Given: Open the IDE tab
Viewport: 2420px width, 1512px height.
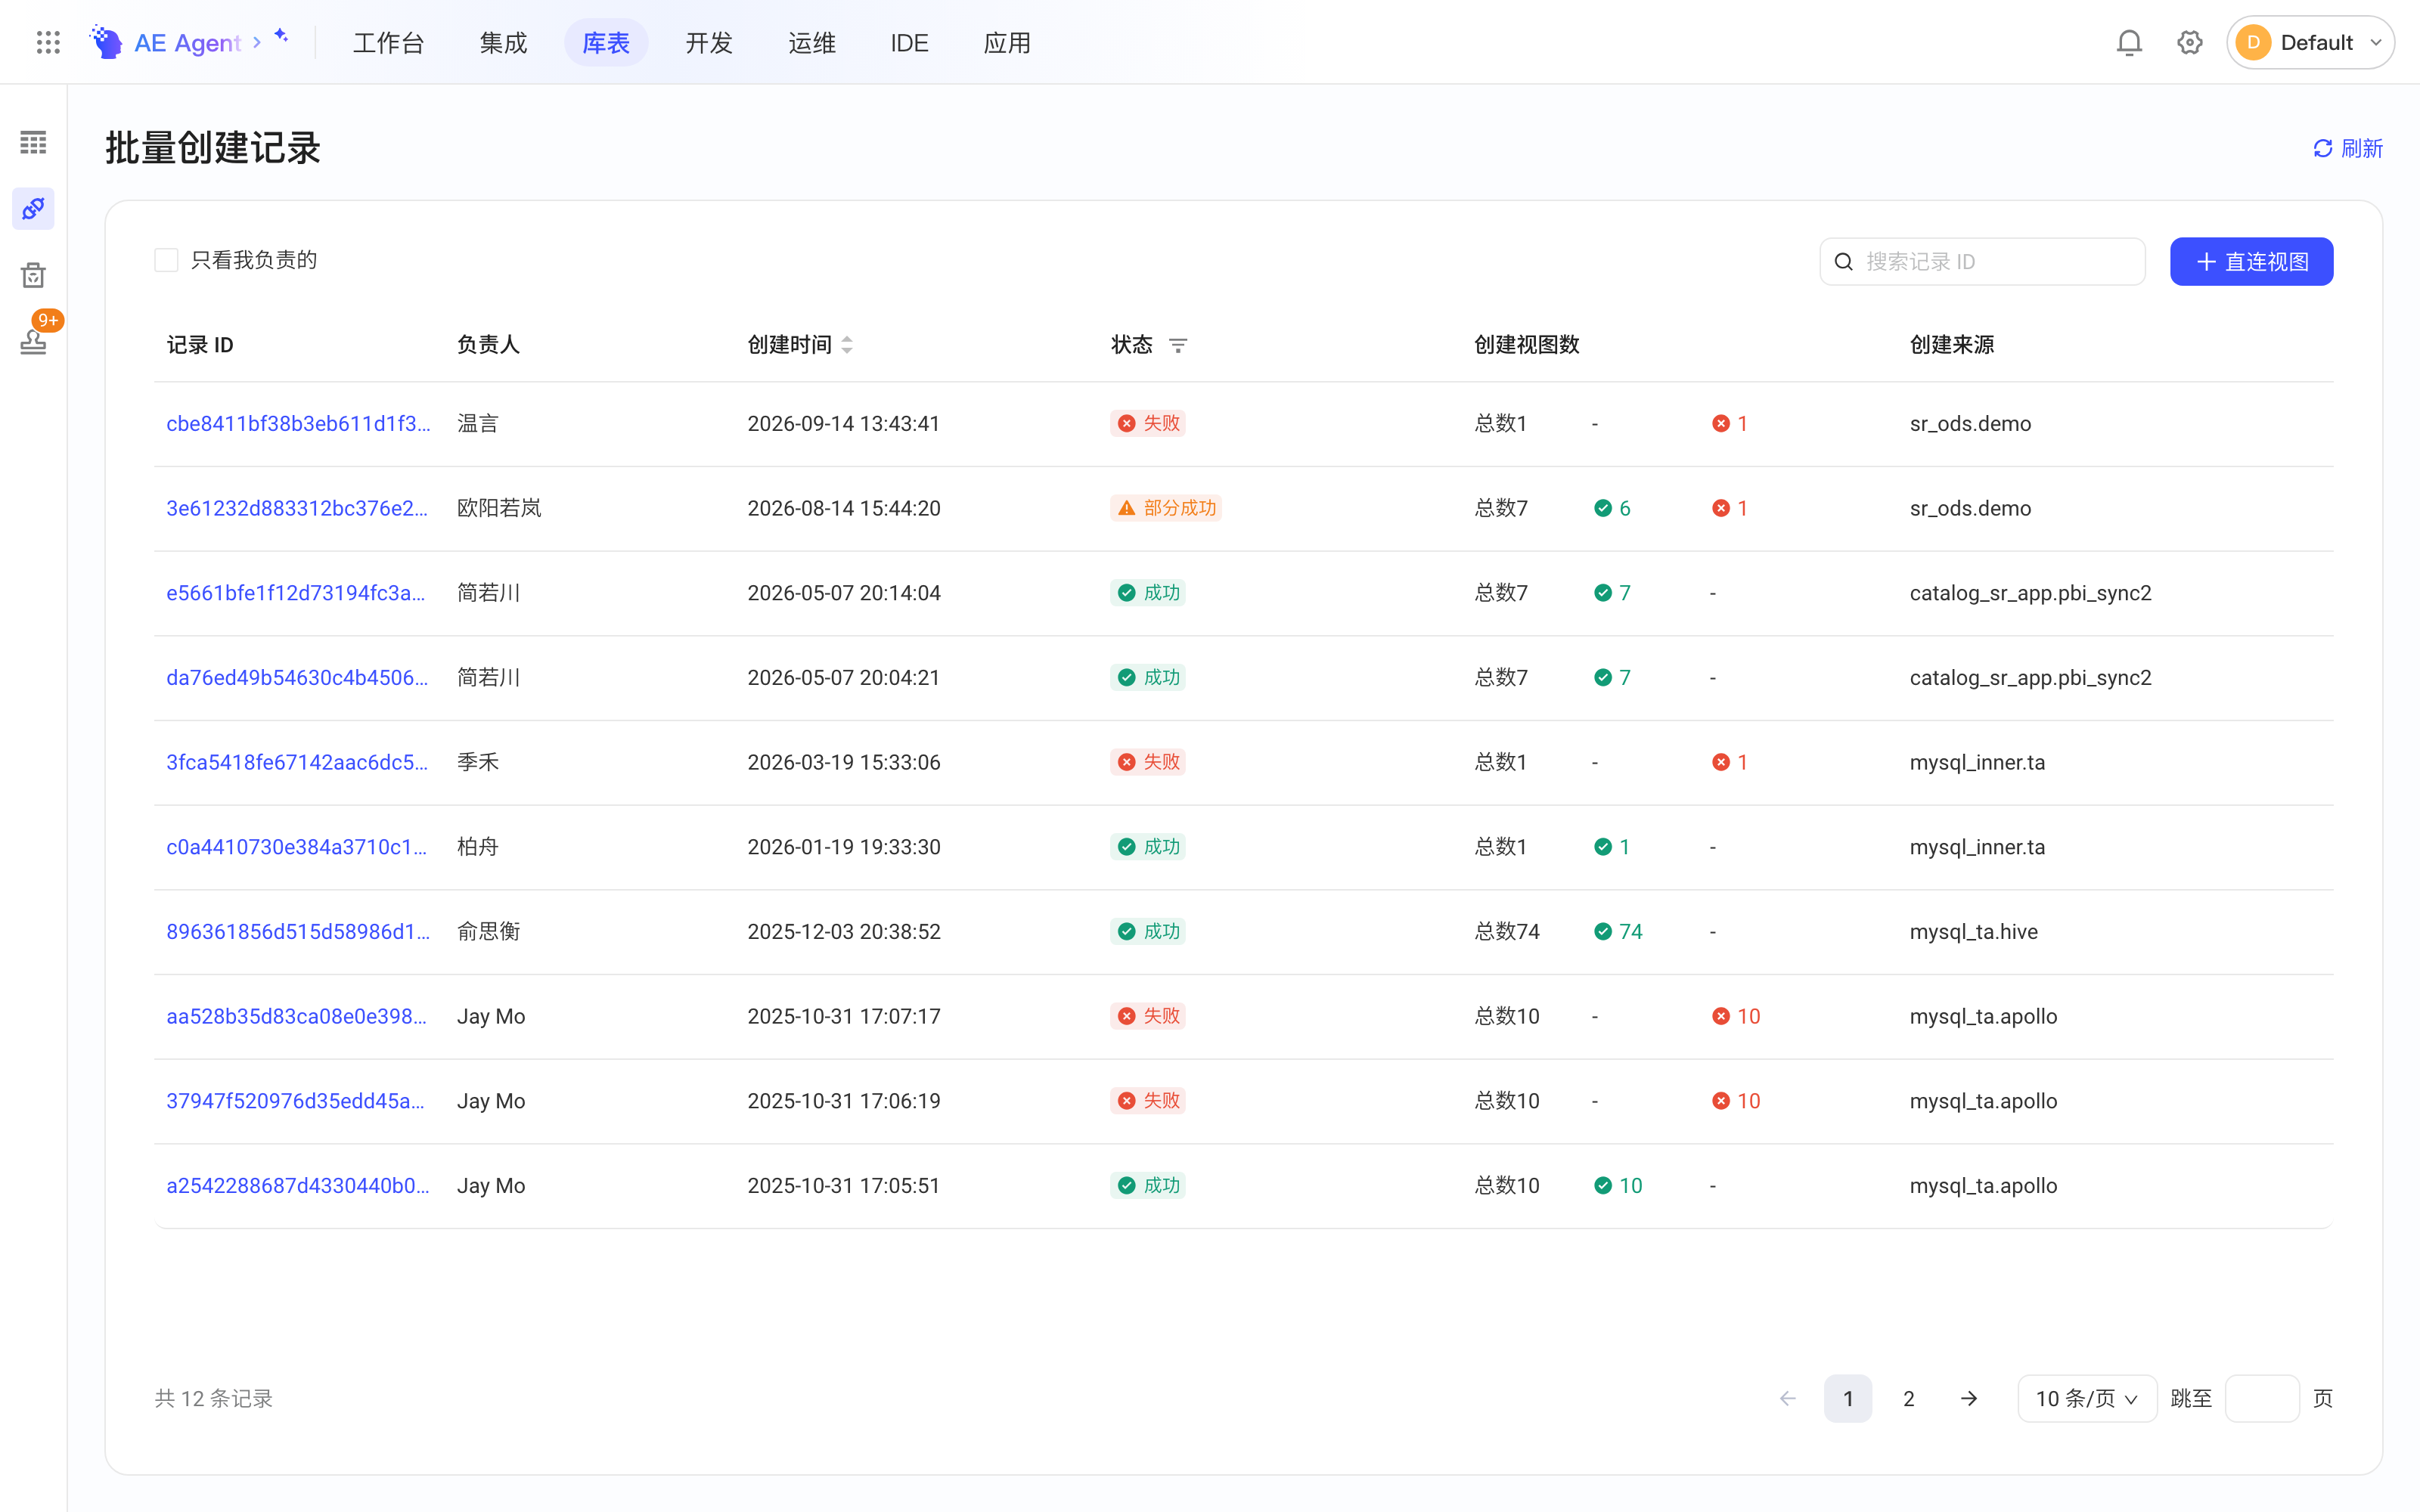Looking at the screenshot, I should [909, 43].
